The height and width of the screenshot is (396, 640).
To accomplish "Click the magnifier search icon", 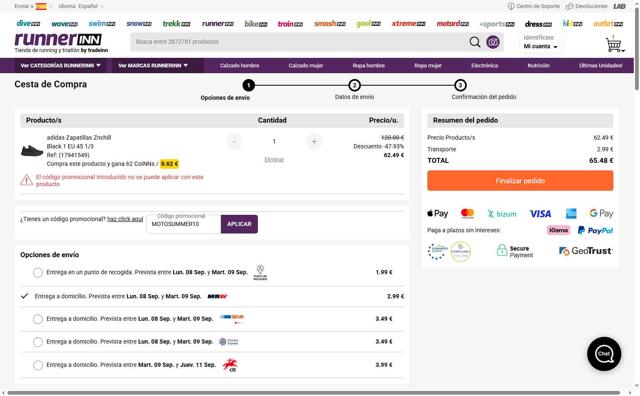I will (475, 42).
